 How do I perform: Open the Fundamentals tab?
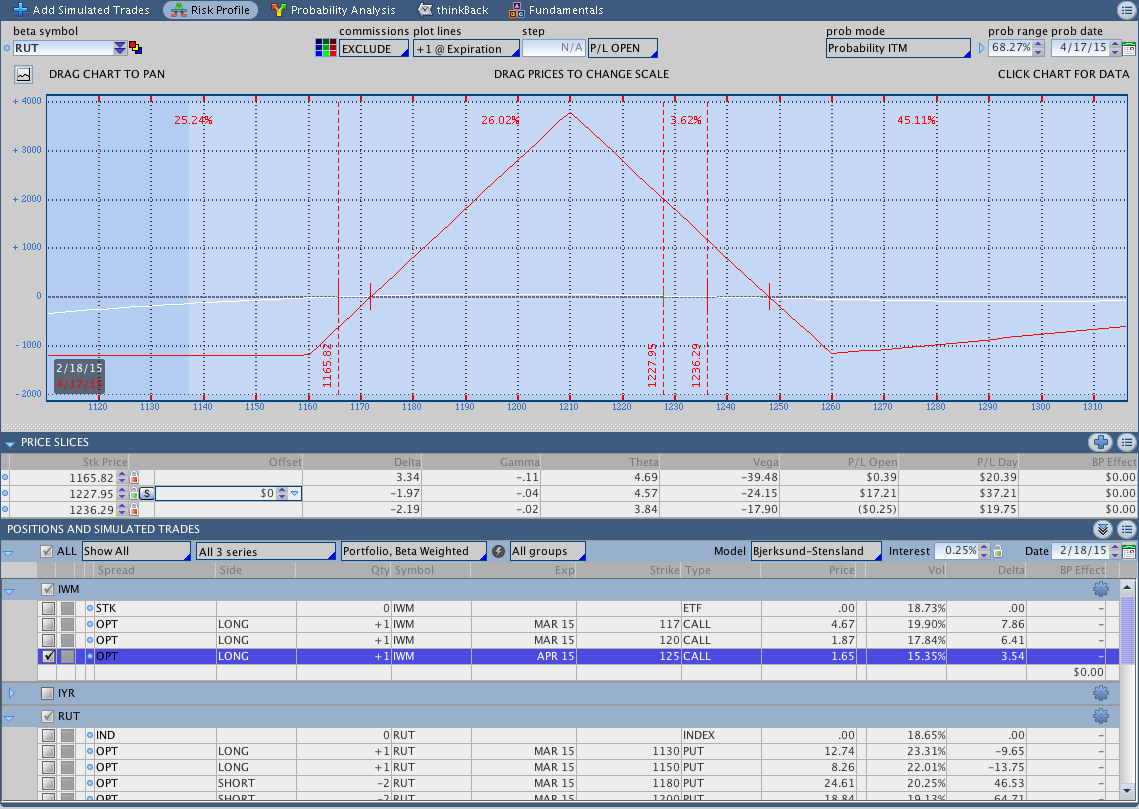point(556,10)
